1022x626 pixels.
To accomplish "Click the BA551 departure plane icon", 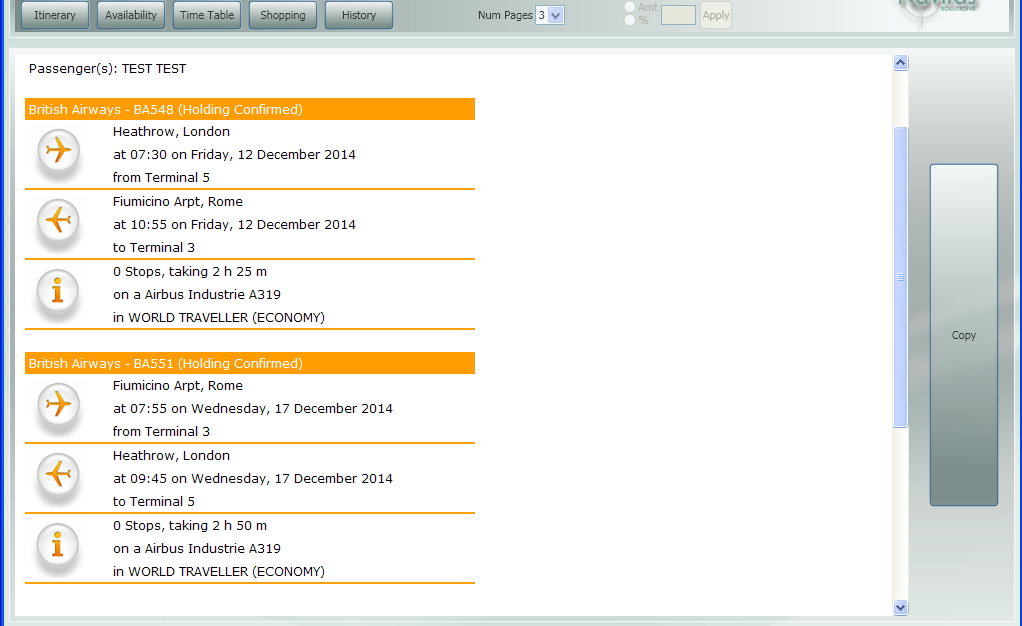I will coord(58,404).
